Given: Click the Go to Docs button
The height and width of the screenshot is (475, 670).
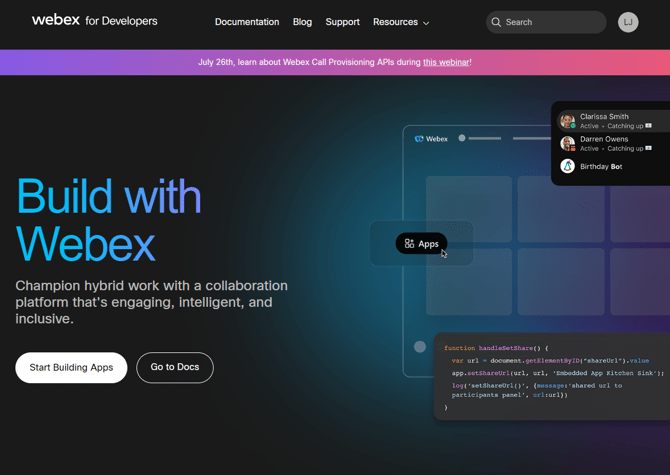Looking at the screenshot, I should click(175, 367).
